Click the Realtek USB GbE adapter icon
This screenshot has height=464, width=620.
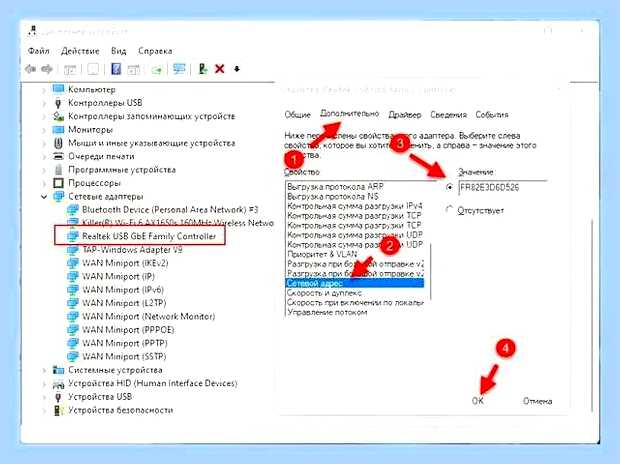click(x=72, y=236)
